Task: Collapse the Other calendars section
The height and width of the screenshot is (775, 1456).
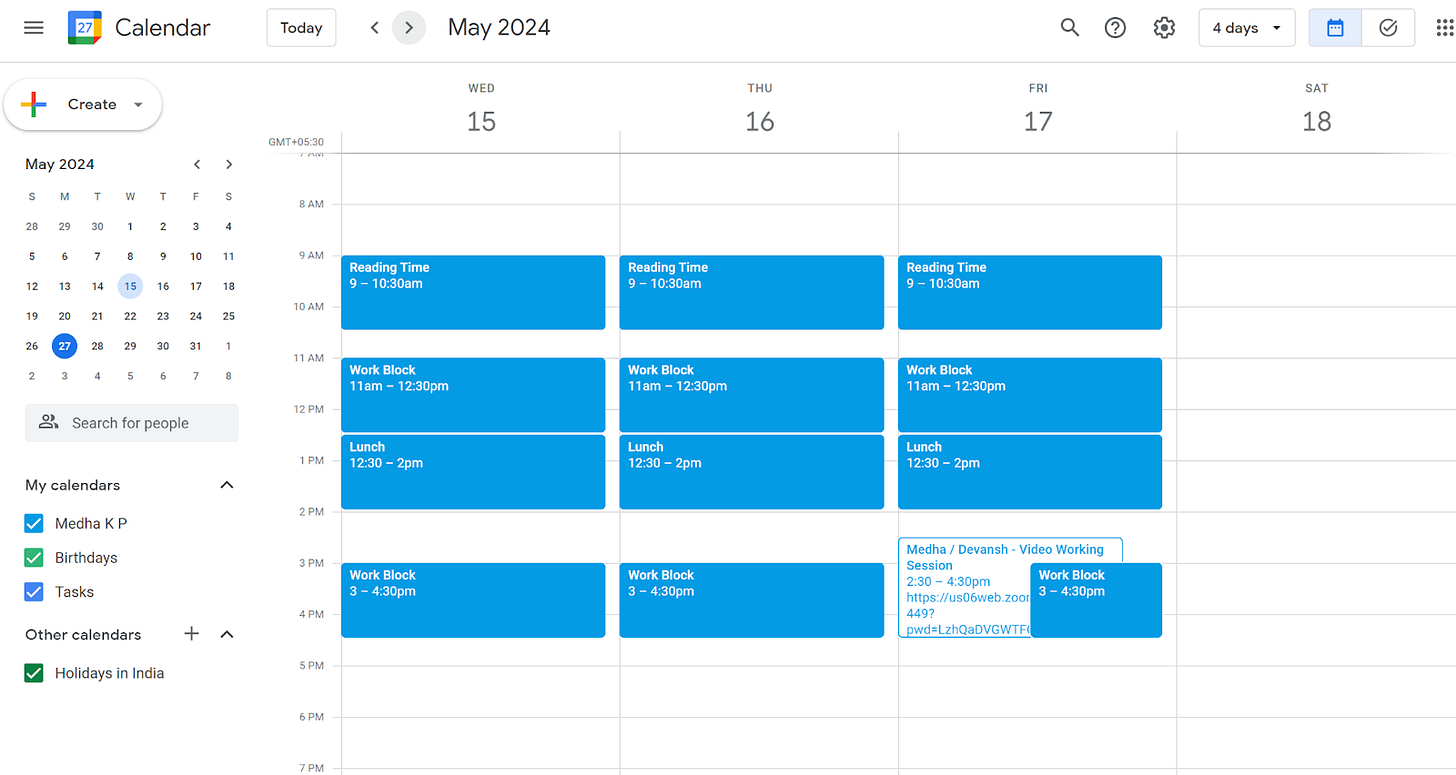Action: 227,634
